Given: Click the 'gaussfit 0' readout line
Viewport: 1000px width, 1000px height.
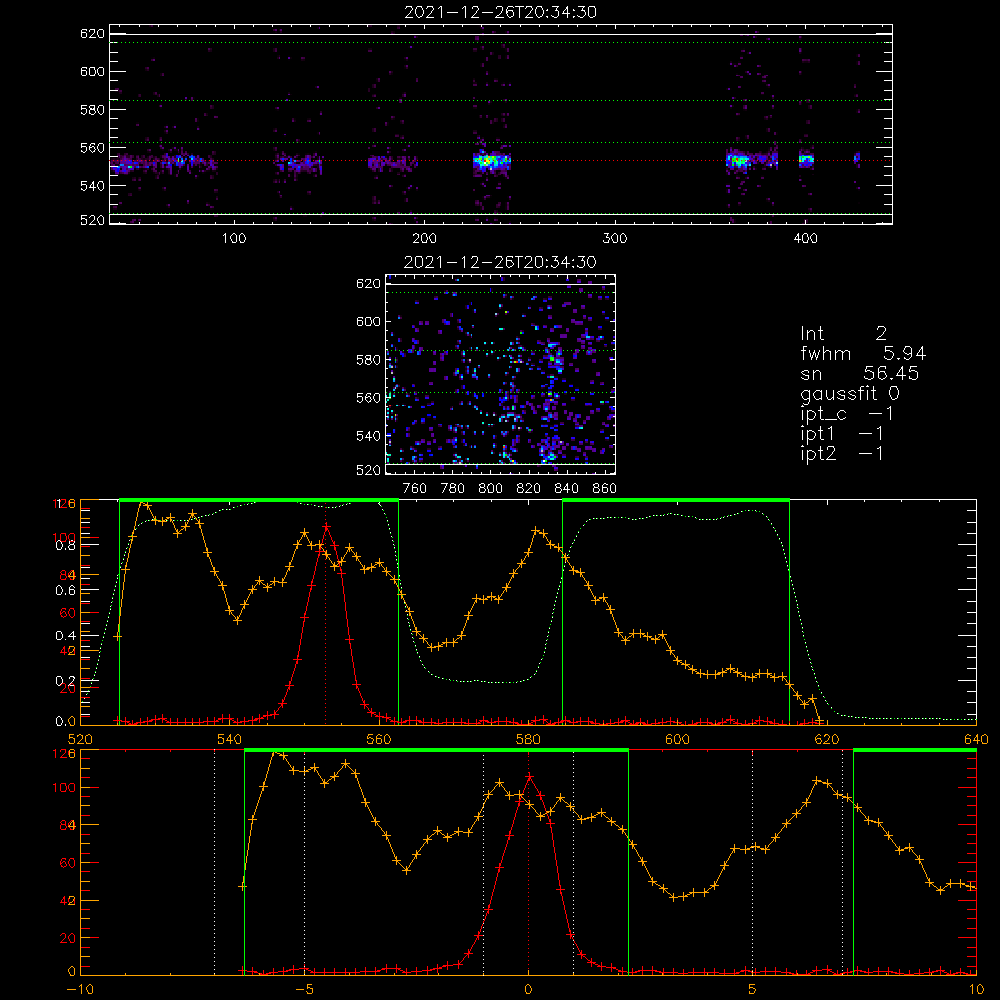Looking at the screenshot, I should (x=850, y=393).
